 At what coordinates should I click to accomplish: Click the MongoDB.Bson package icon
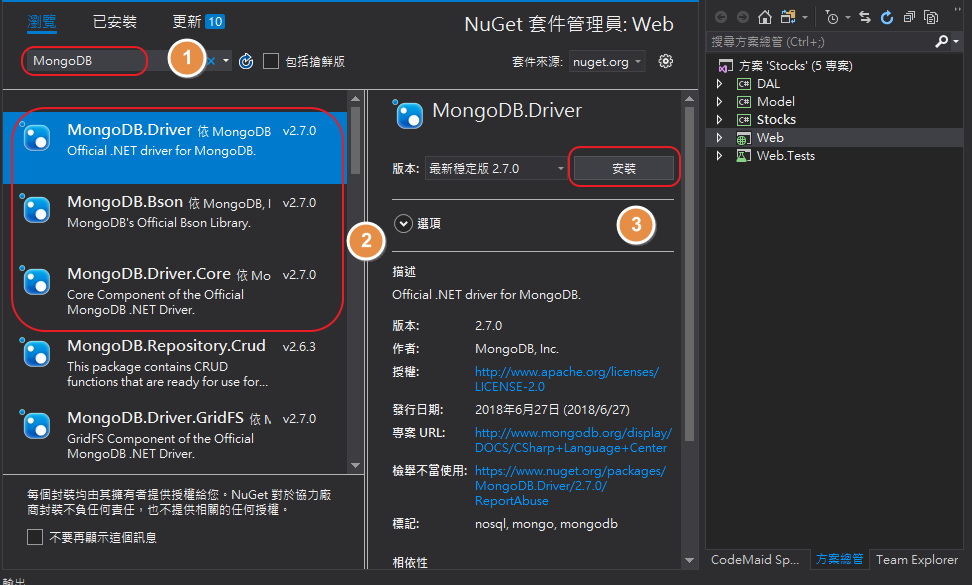(37, 209)
